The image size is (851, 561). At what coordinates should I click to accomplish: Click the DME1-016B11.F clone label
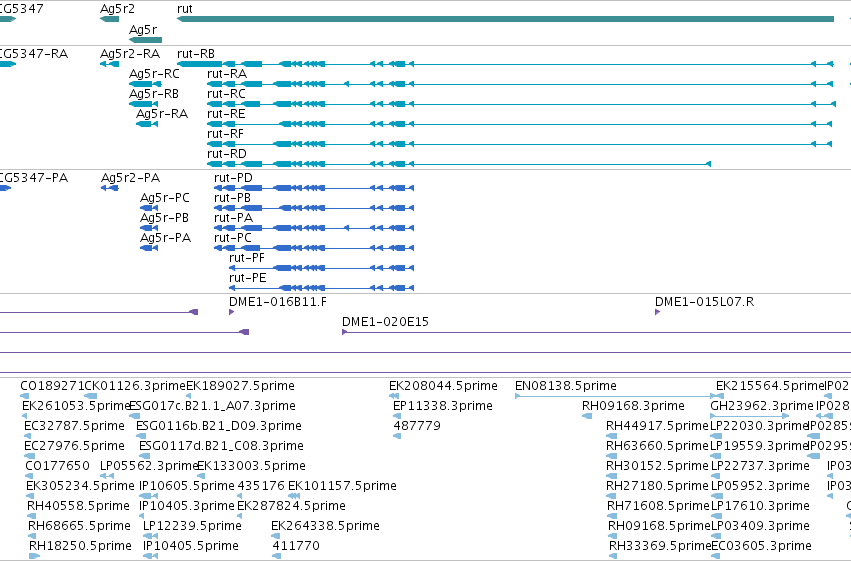(x=278, y=302)
